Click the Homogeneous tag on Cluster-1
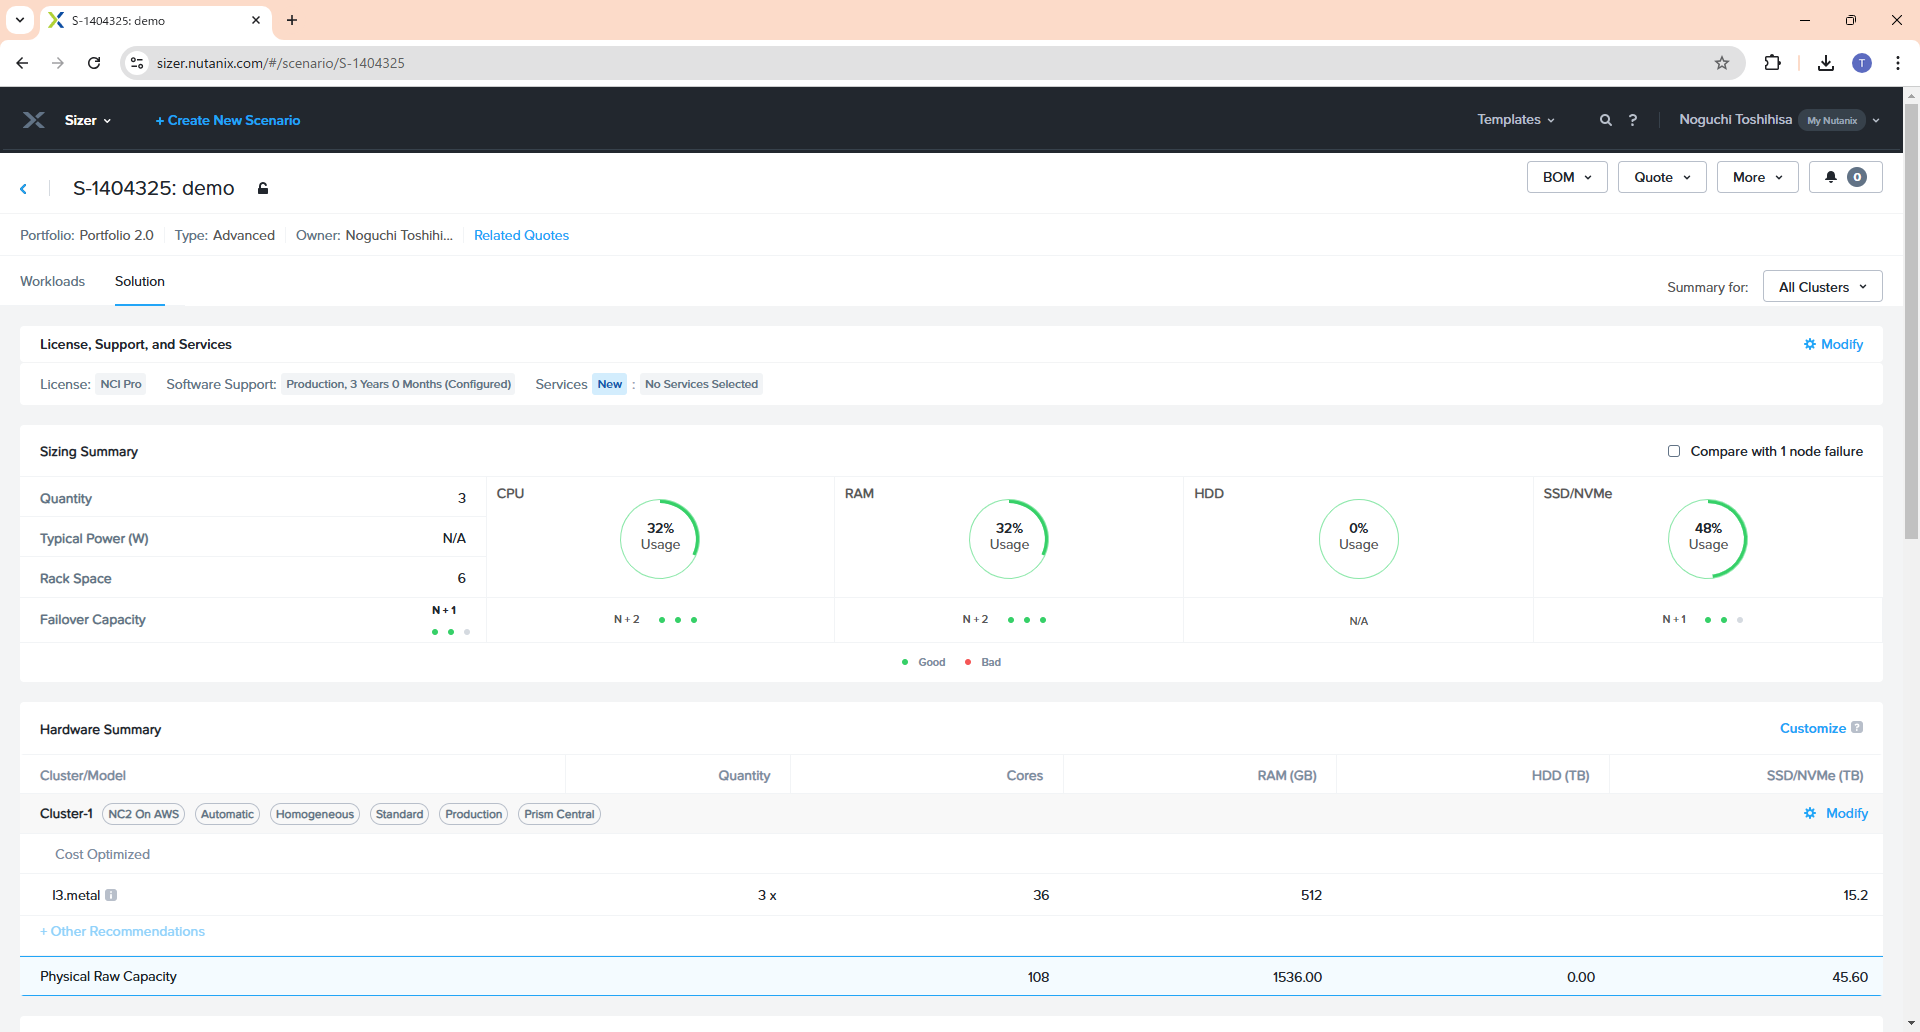This screenshot has width=1920, height=1032. tap(315, 814)
